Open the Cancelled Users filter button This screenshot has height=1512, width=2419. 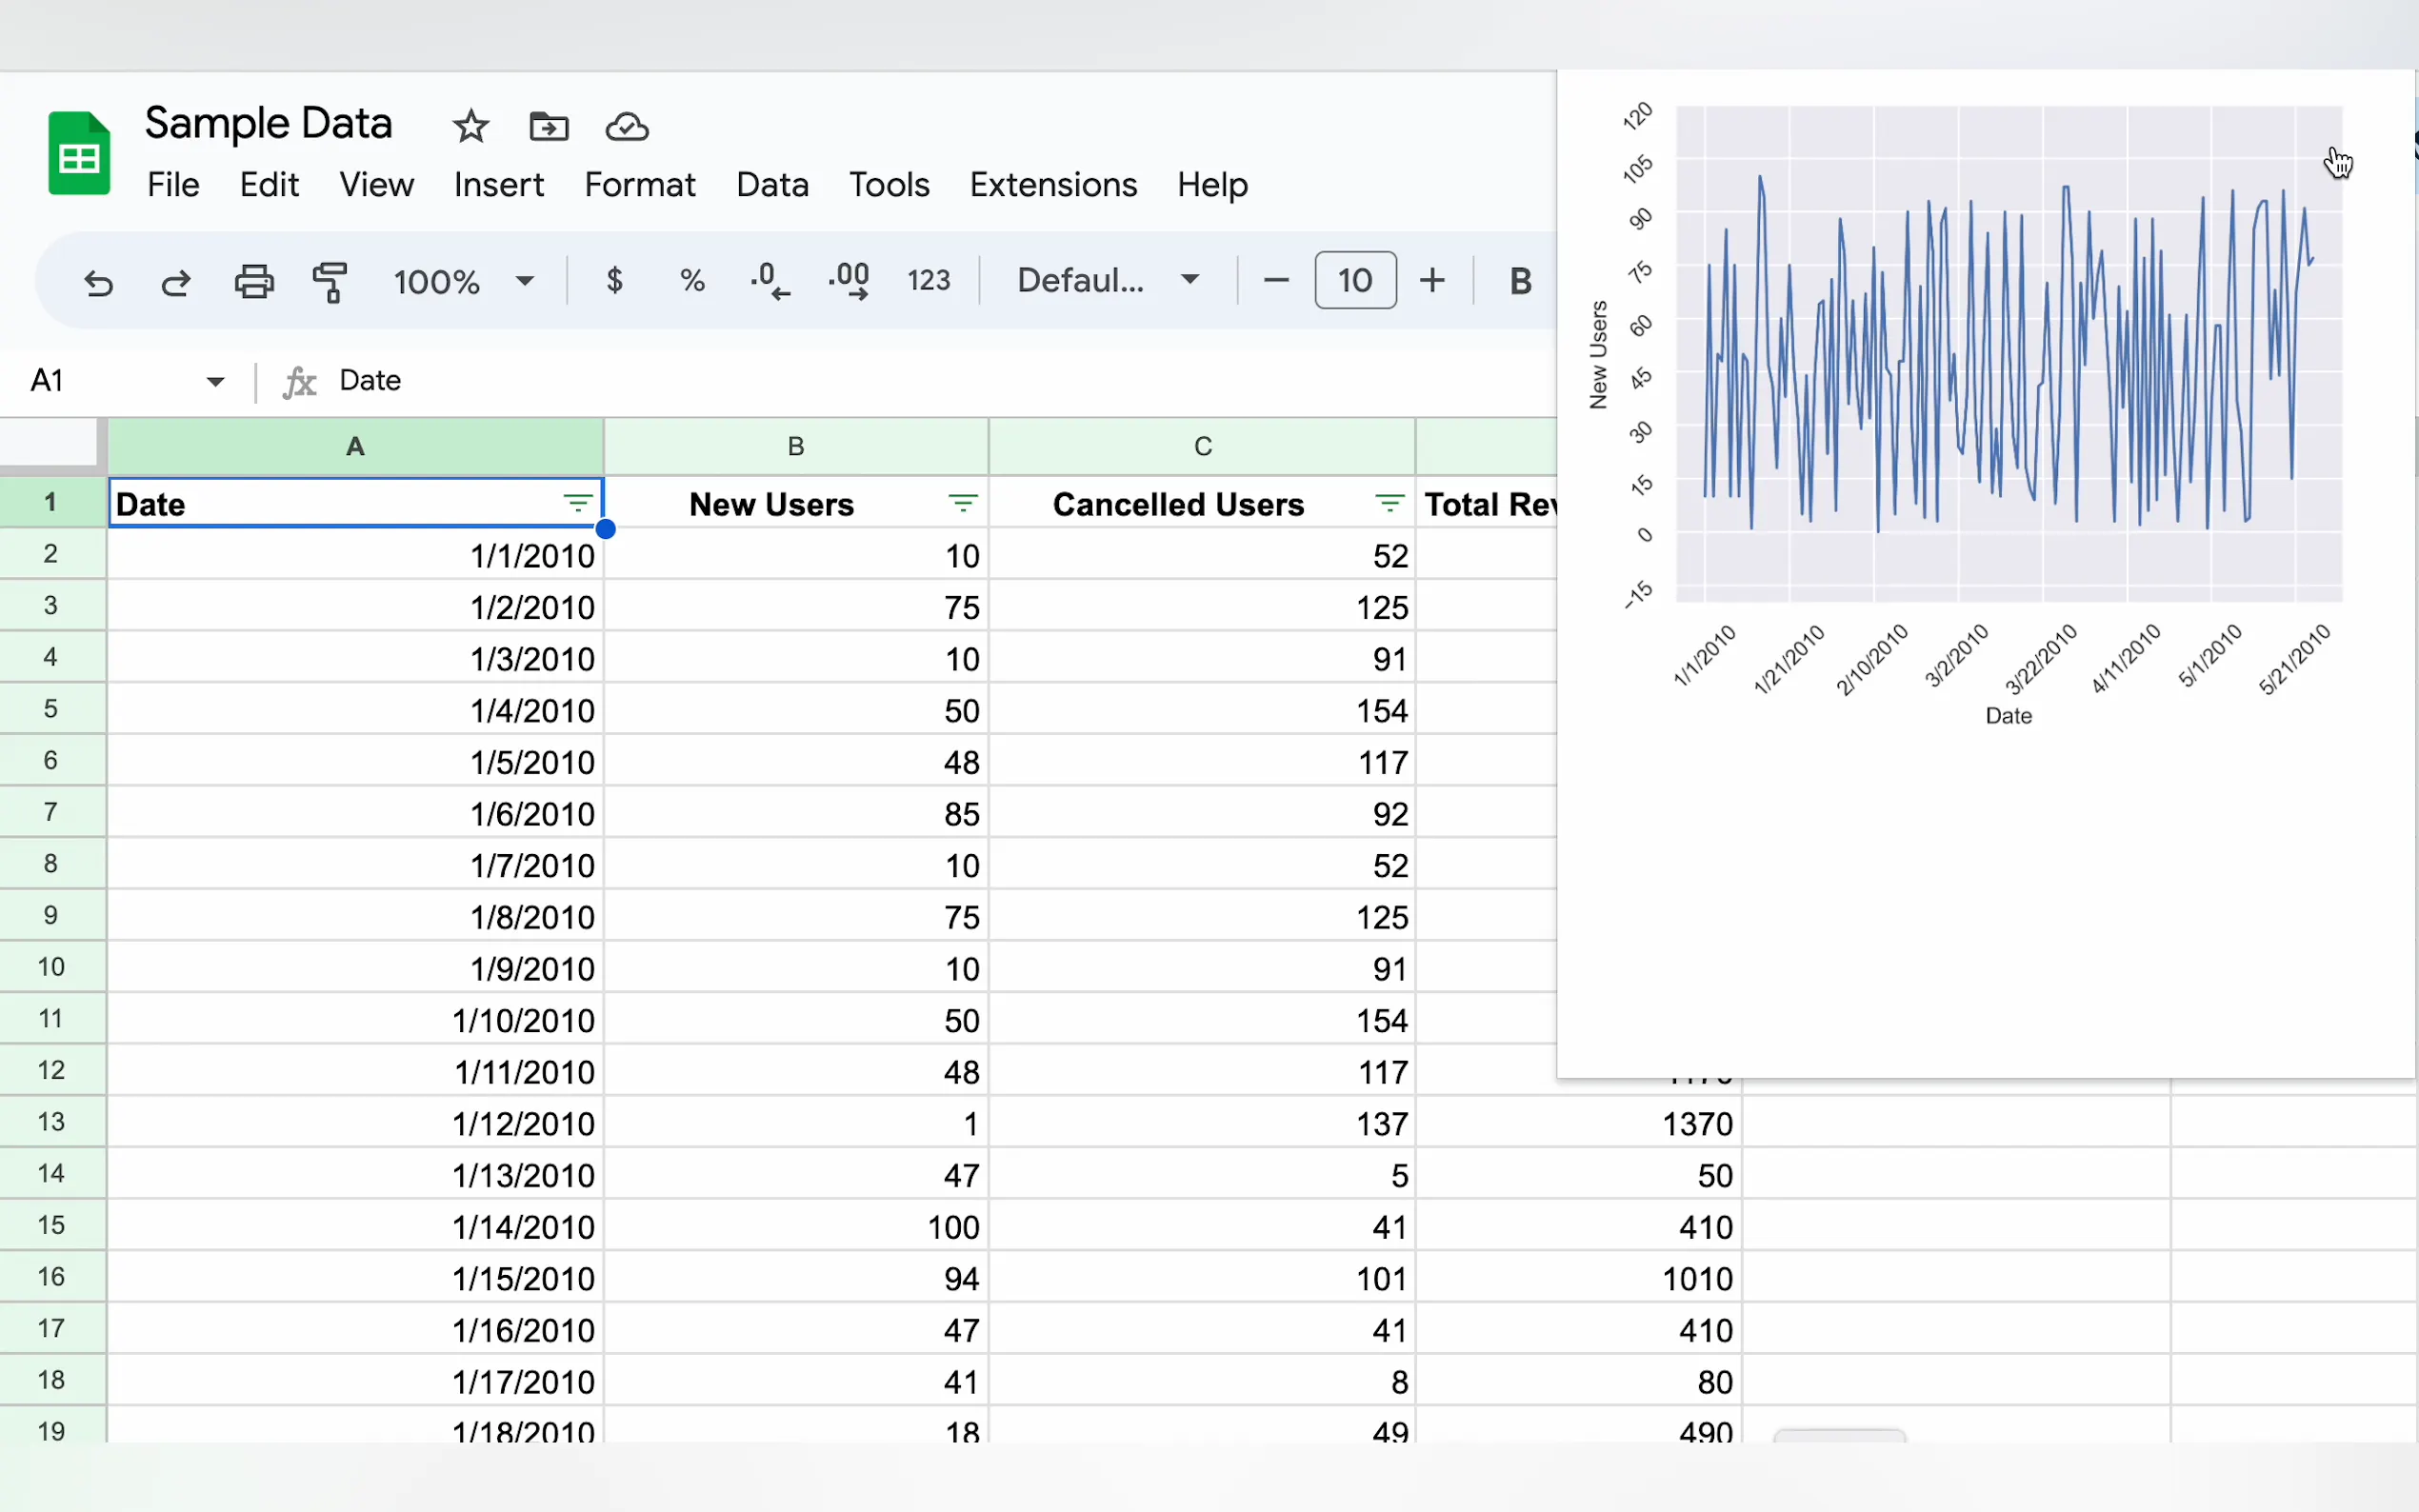click(1389, 503)
